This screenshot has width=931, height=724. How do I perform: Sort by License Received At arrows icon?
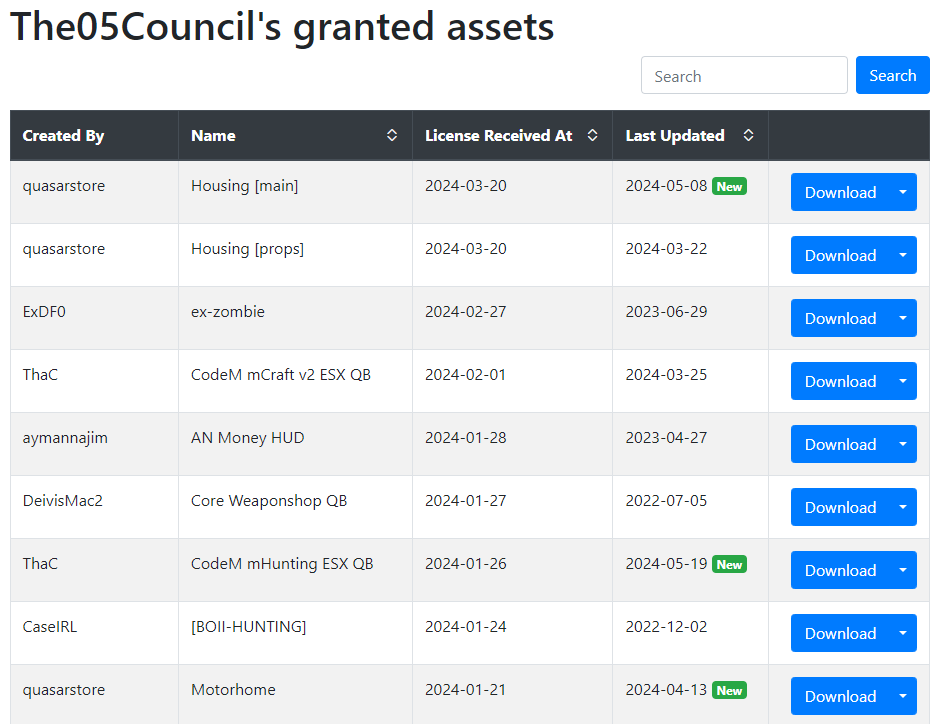(592, 135)
